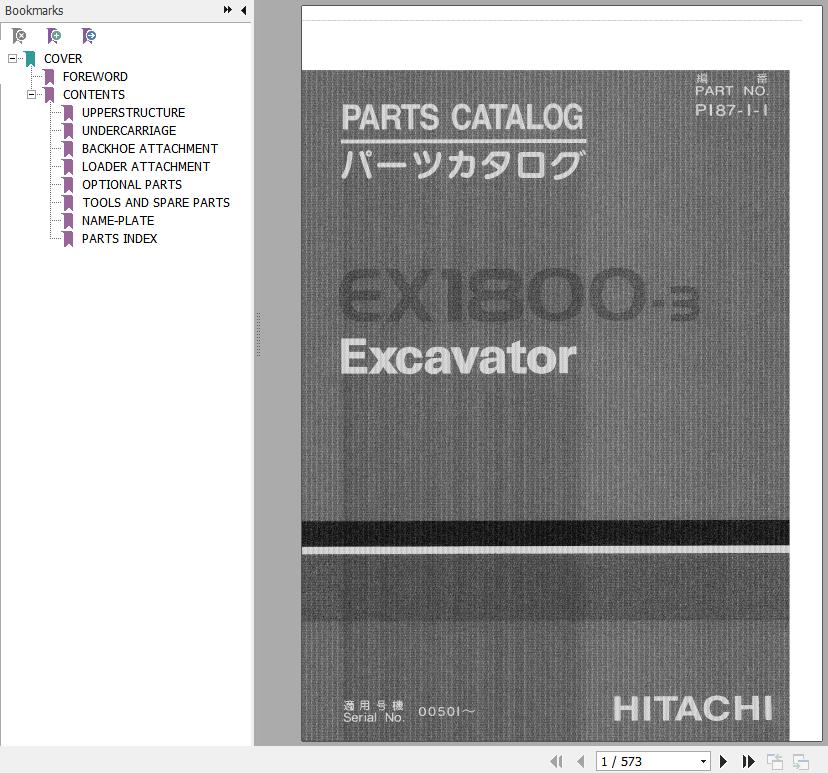
Task: Jump to the UNDERCARRIAGE section
Action: (x=129, y=130)
